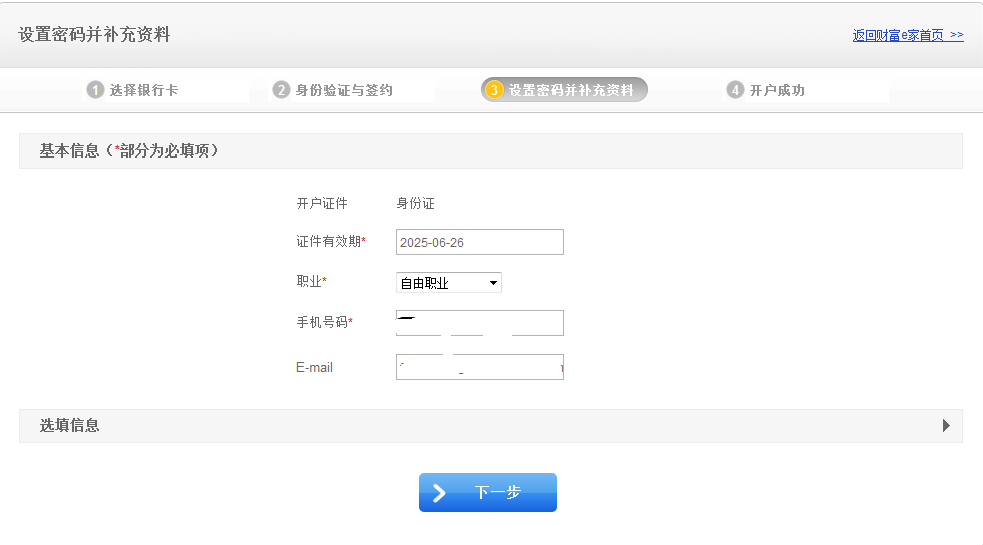Click the 设置密码并补充资料 page title at top

pyautogui.click(x=94, y=35)
